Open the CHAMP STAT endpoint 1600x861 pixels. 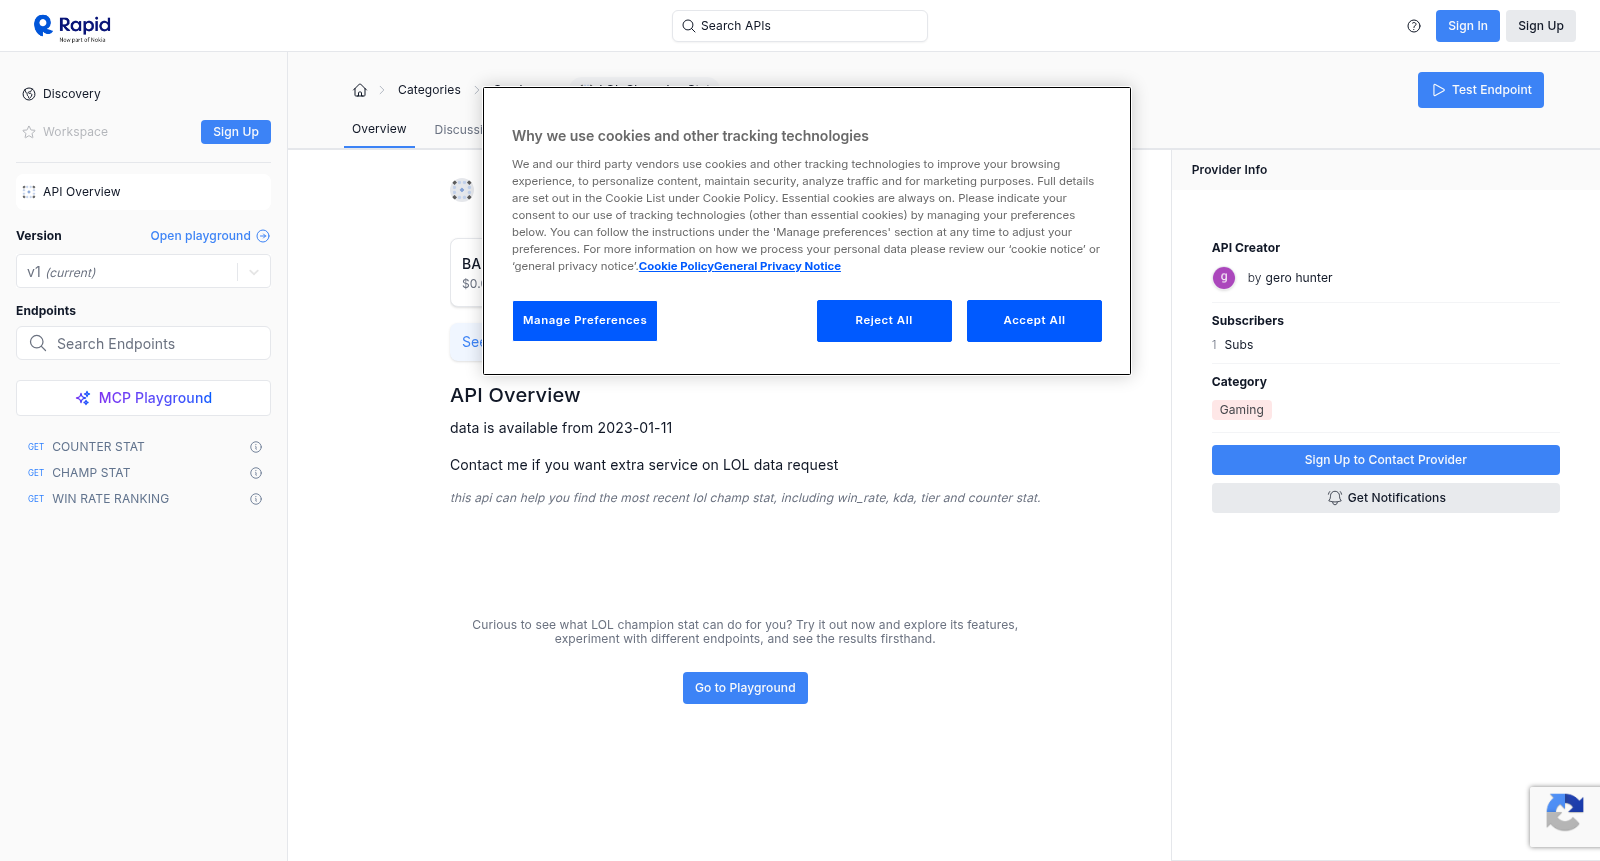click(91, 473)
